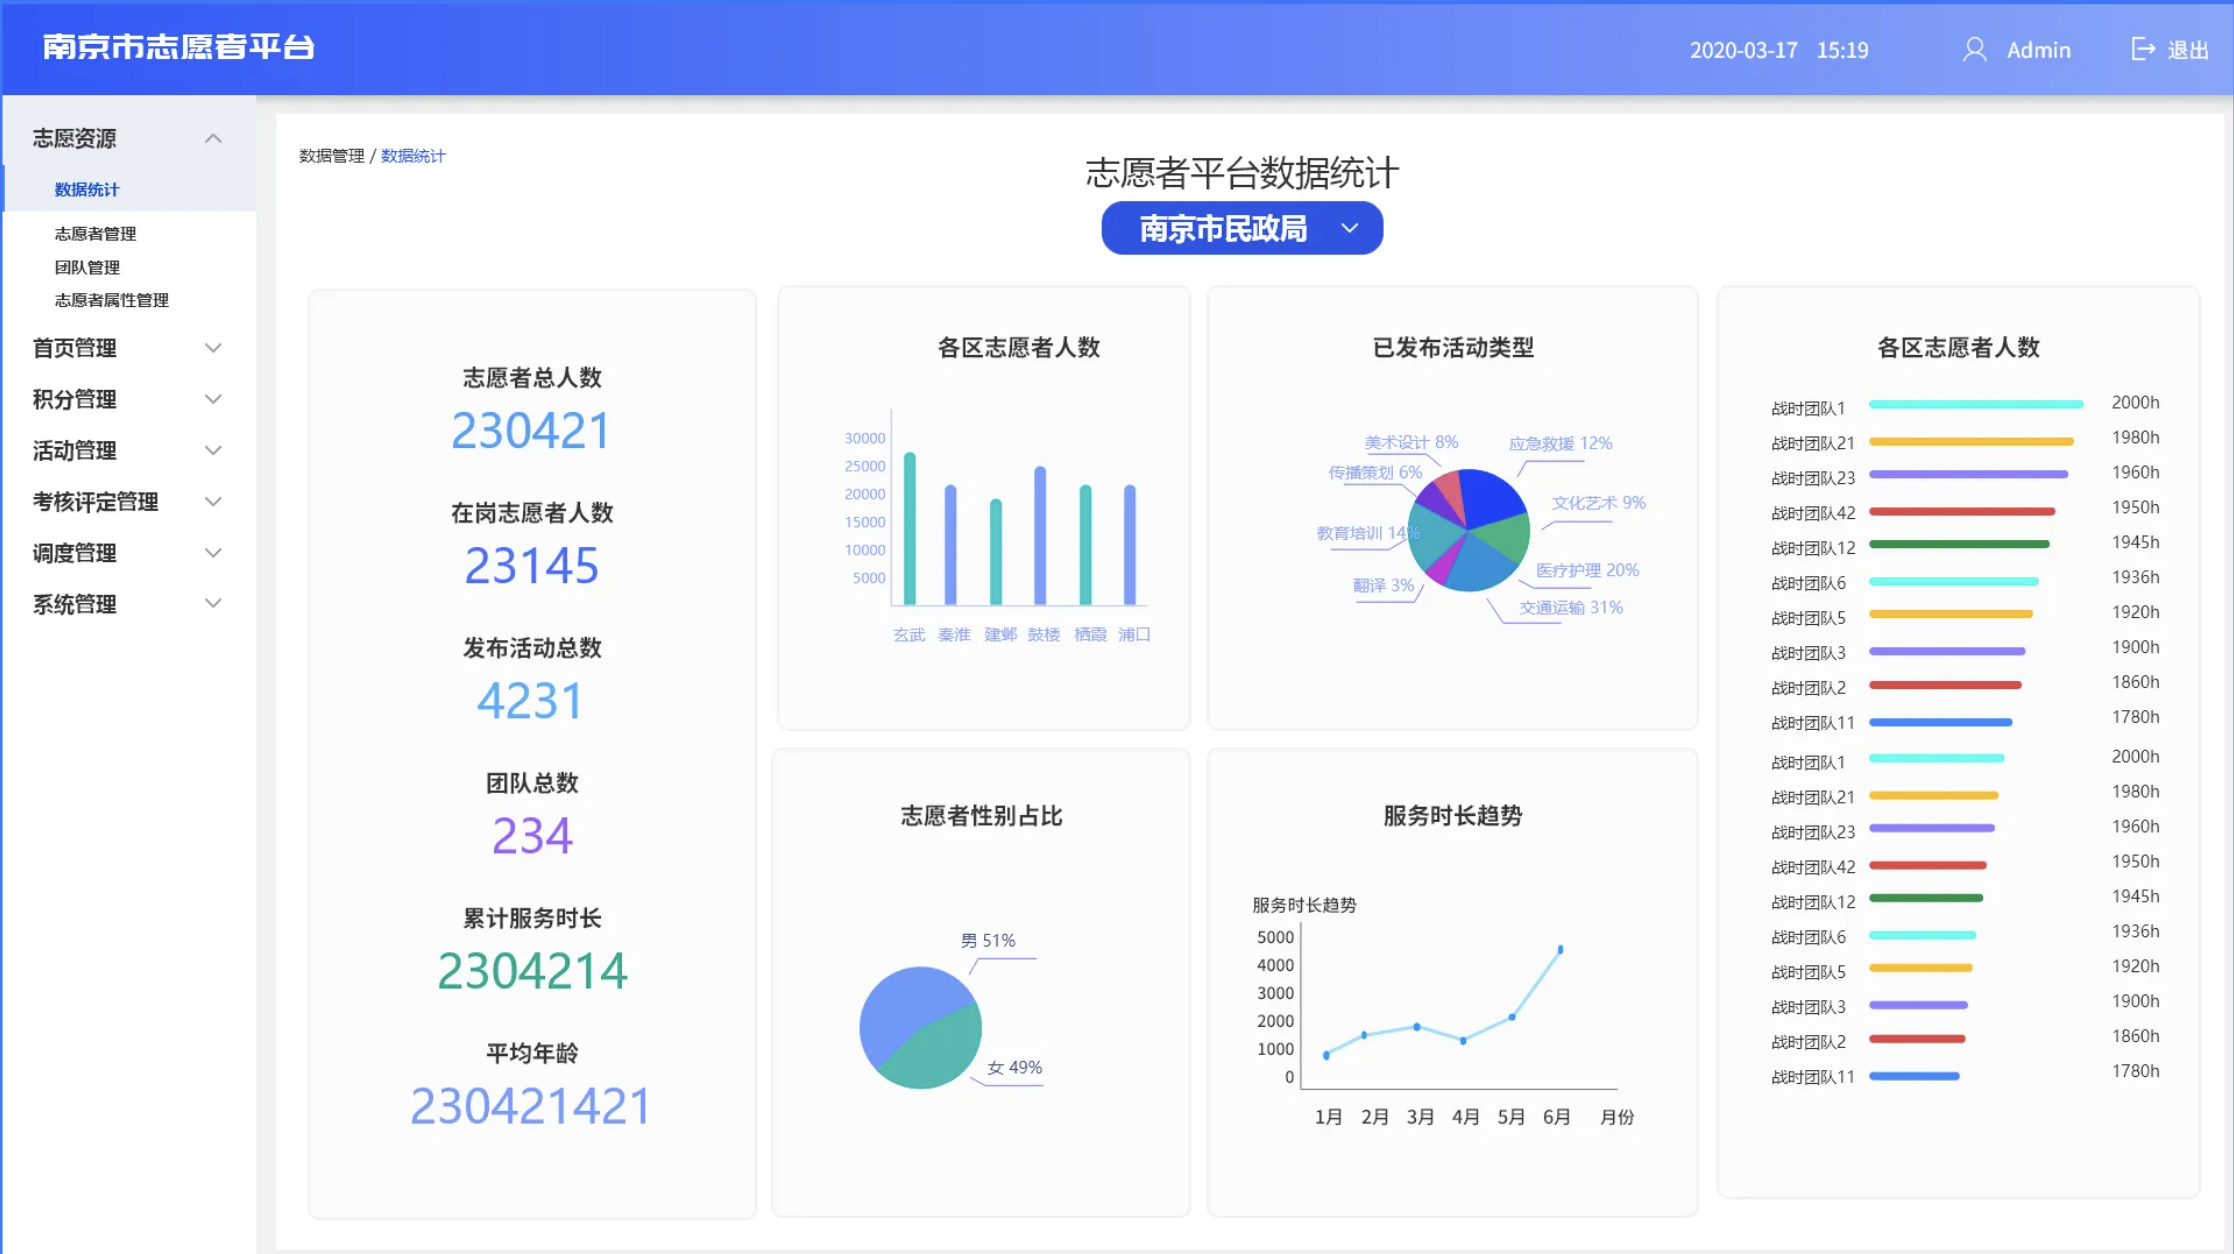The image size is (2234, 1254).
Task: Click the 在岗志愿者人数 value 23145
Action: pos(531,566)
